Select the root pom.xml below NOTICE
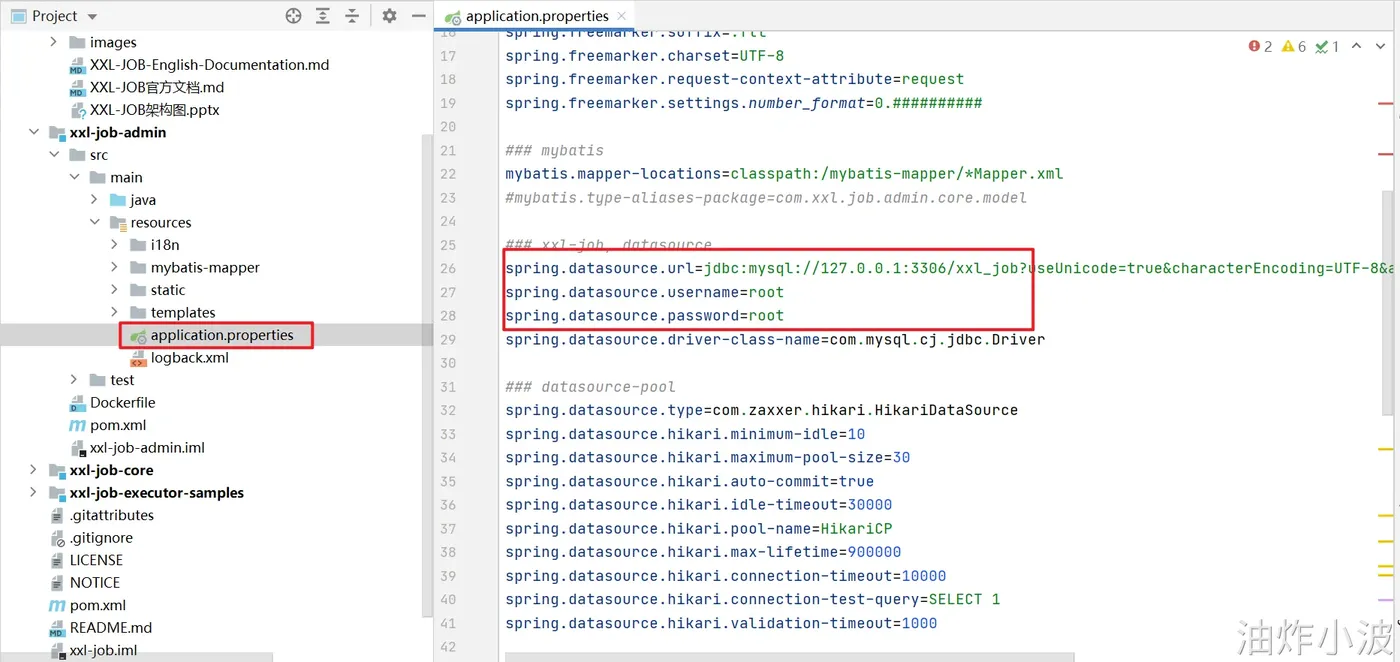1400x662 pixels. coord(98,605)
